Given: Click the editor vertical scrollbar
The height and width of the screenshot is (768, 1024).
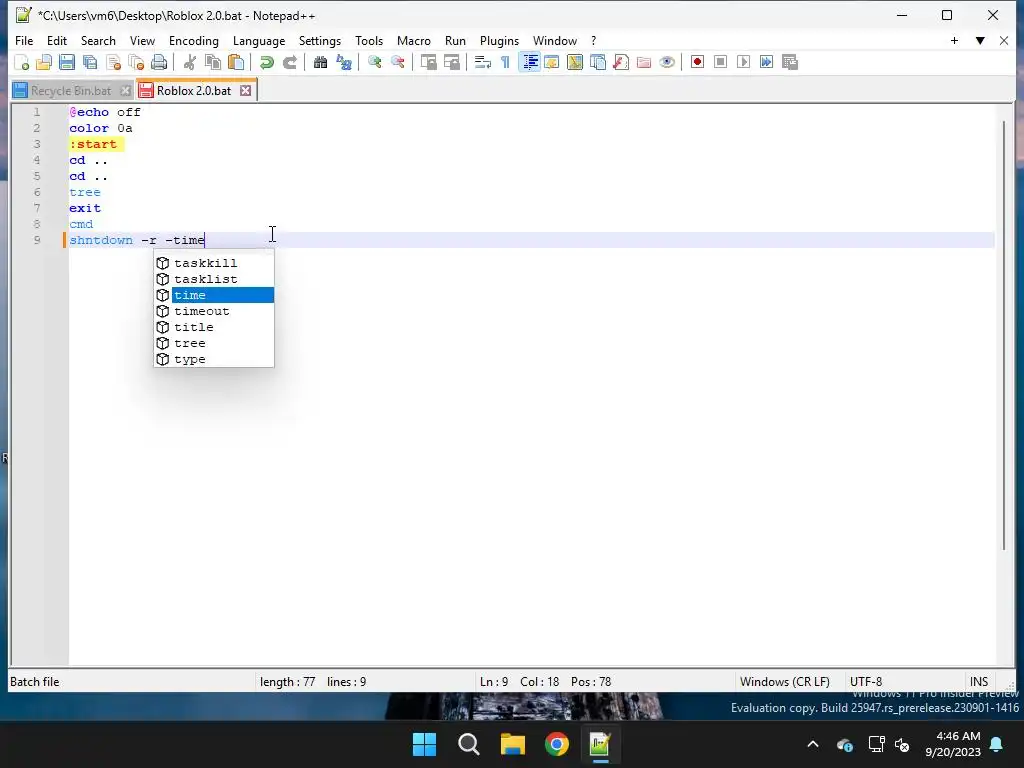Looking at the screenshot, I should [x=1005, y=335].
